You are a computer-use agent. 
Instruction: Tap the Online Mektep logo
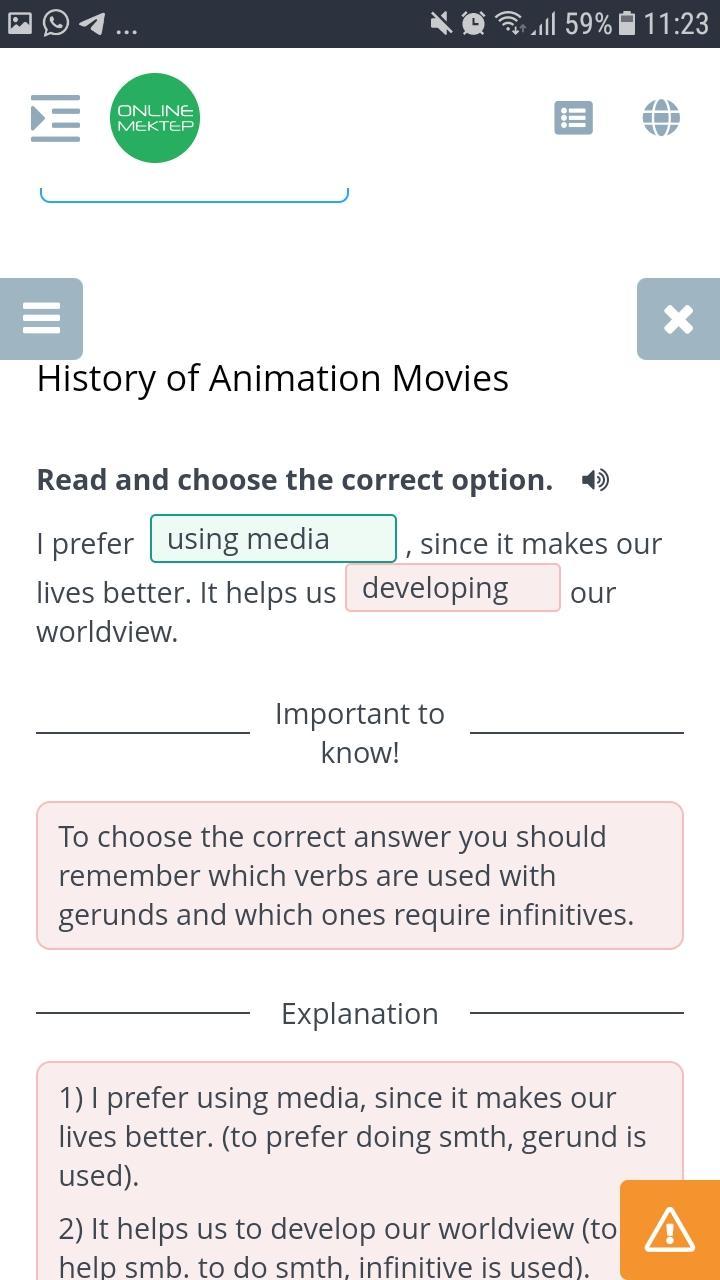click(155, 118)
